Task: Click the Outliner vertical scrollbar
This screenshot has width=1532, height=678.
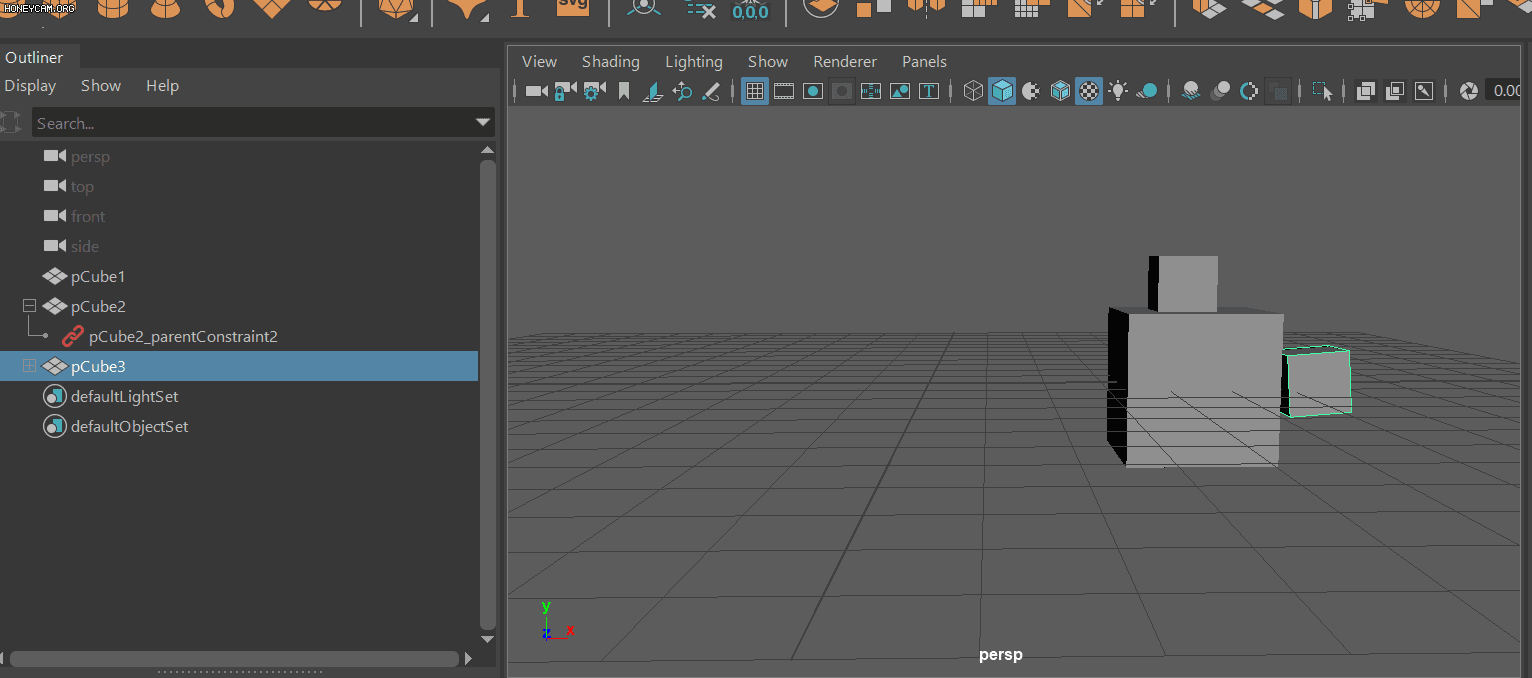Action: point(488,394)
